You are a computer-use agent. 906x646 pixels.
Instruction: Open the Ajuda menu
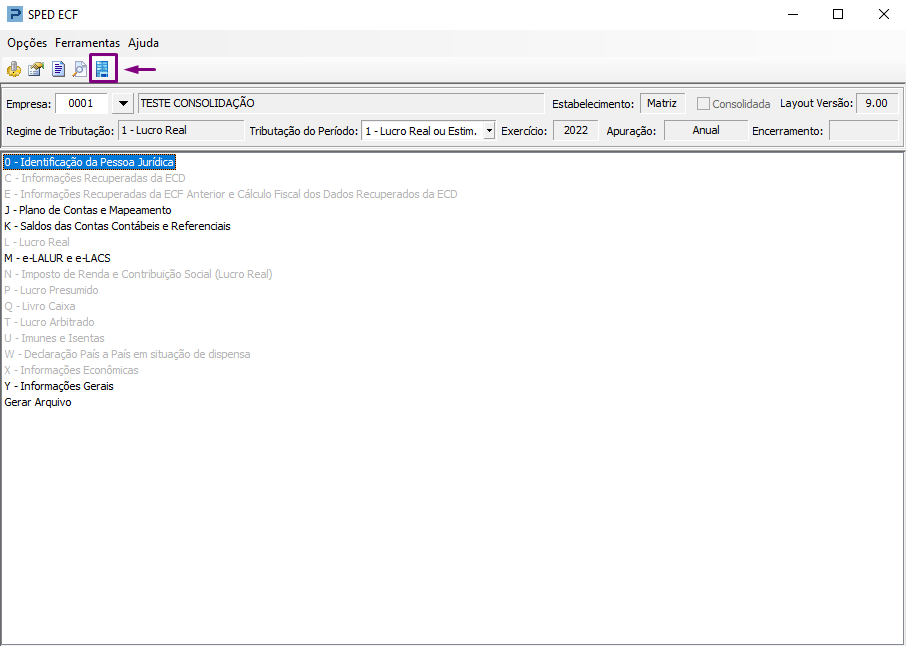143,43
